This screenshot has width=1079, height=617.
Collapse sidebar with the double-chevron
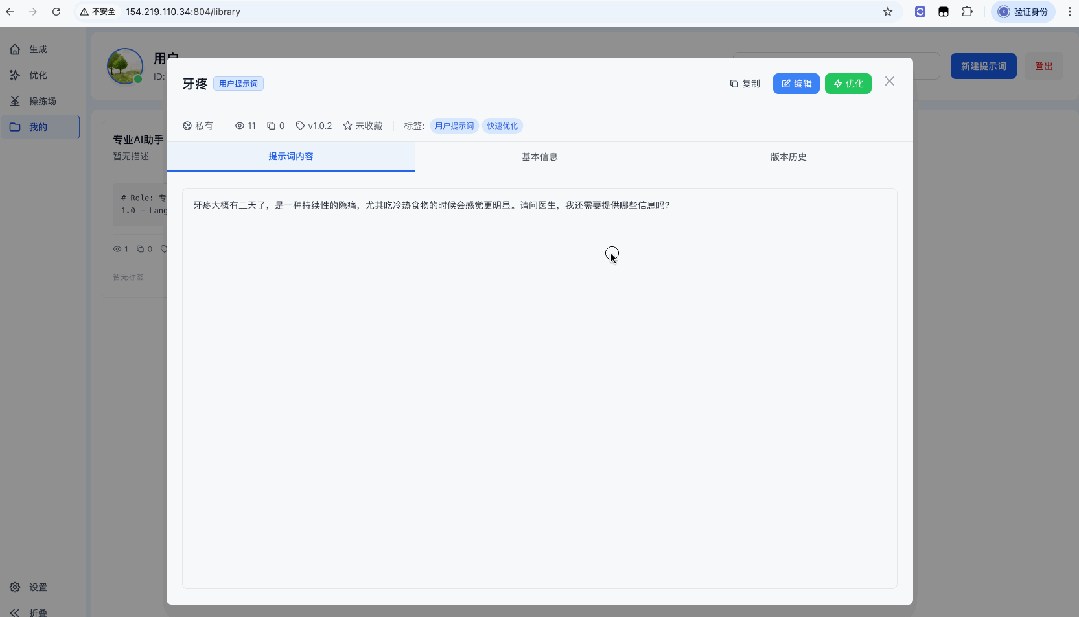(15, 612)
